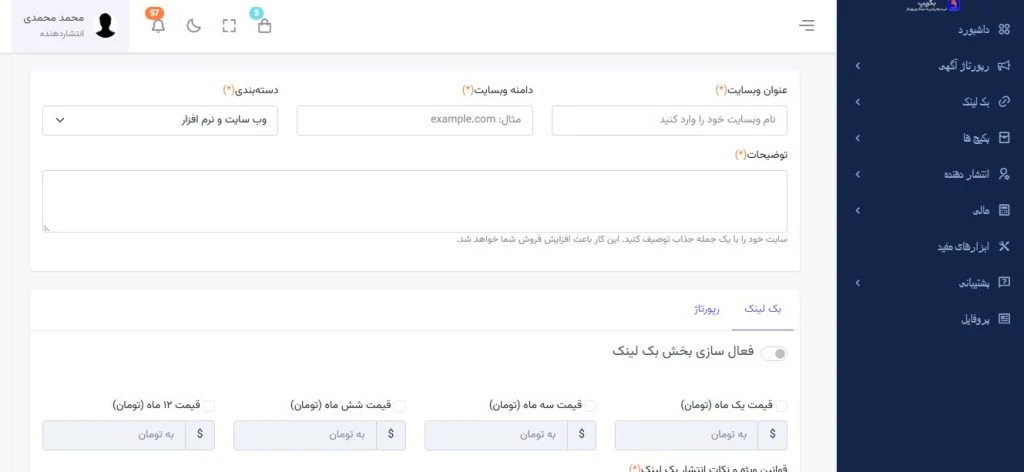Open the دسته‌بندی category dropdown
The height and width of the screenshot is (472, 1024).
pos(160,120)
